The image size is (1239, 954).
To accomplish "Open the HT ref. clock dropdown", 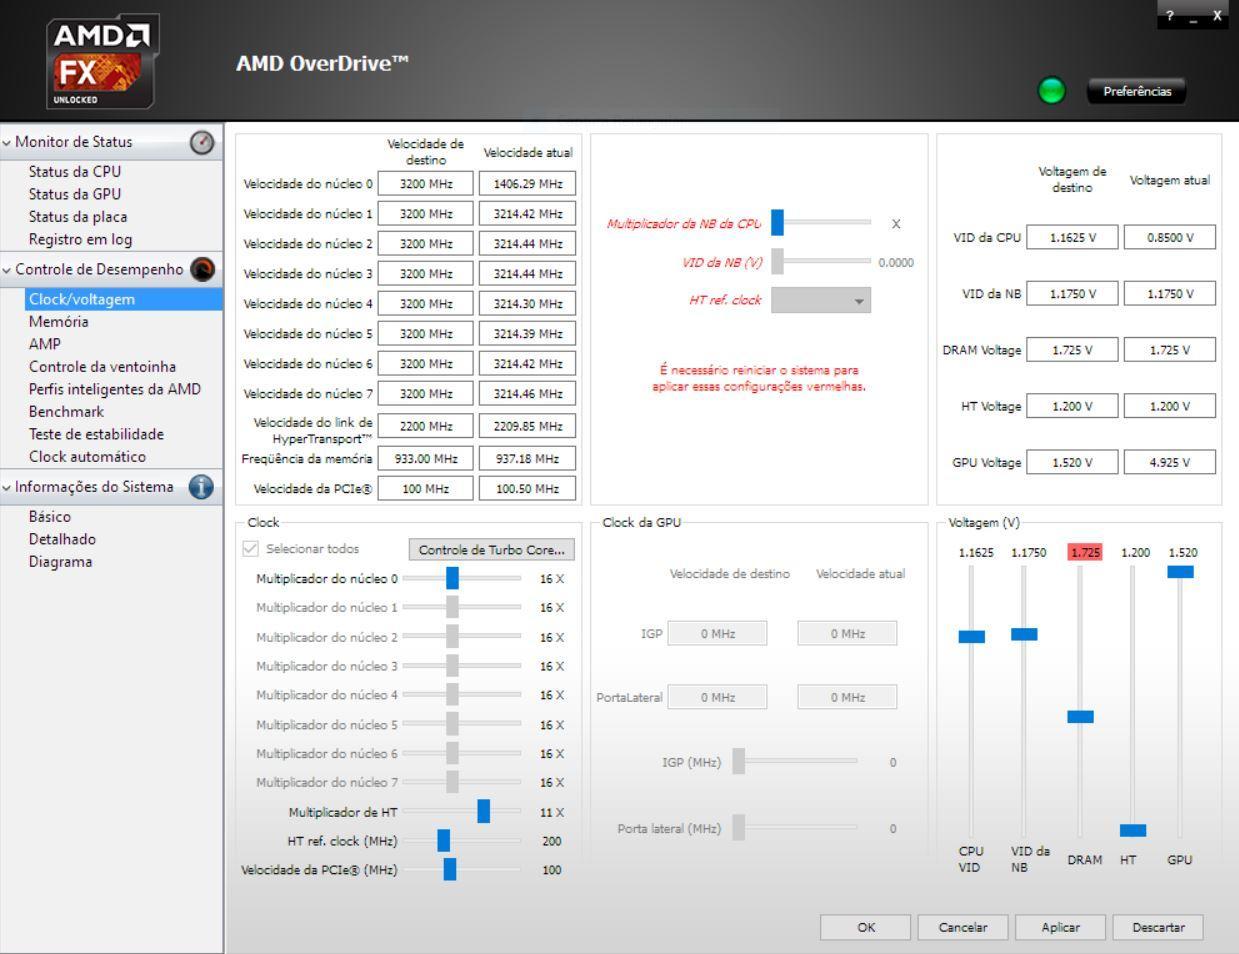I will tap(821, 300).
